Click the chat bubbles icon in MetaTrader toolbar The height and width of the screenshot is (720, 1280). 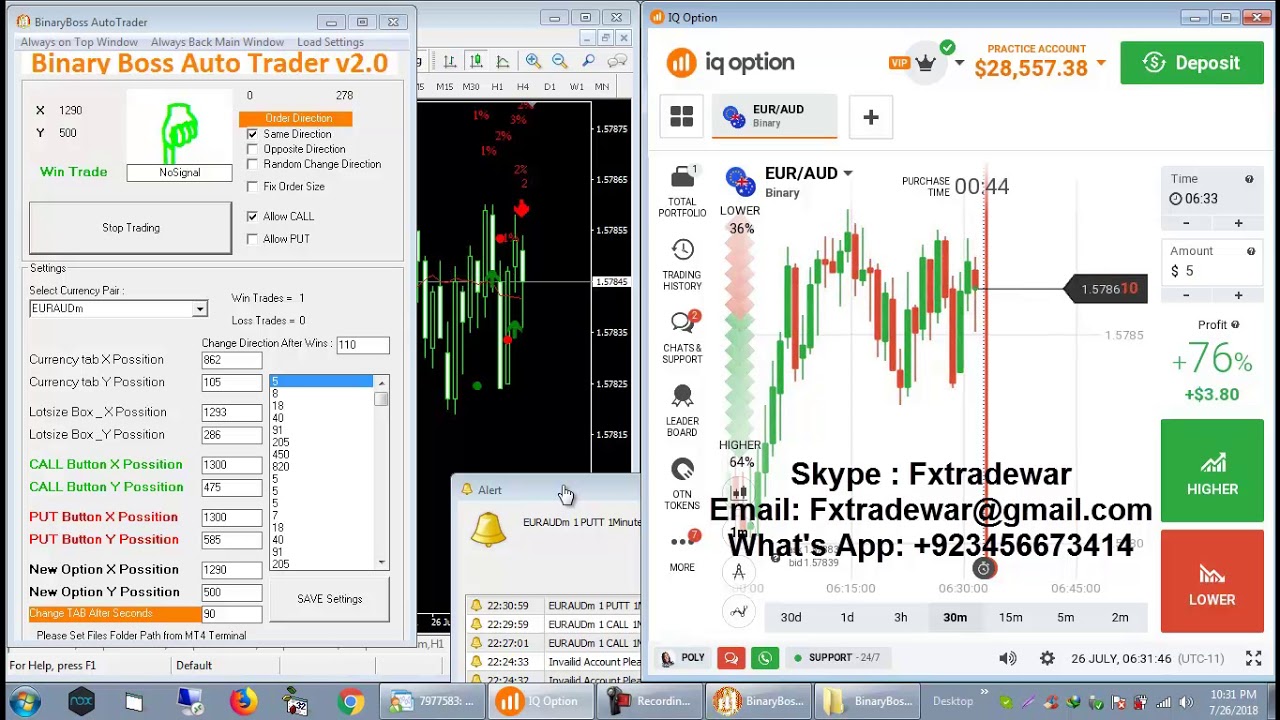[x=616, y=62]
